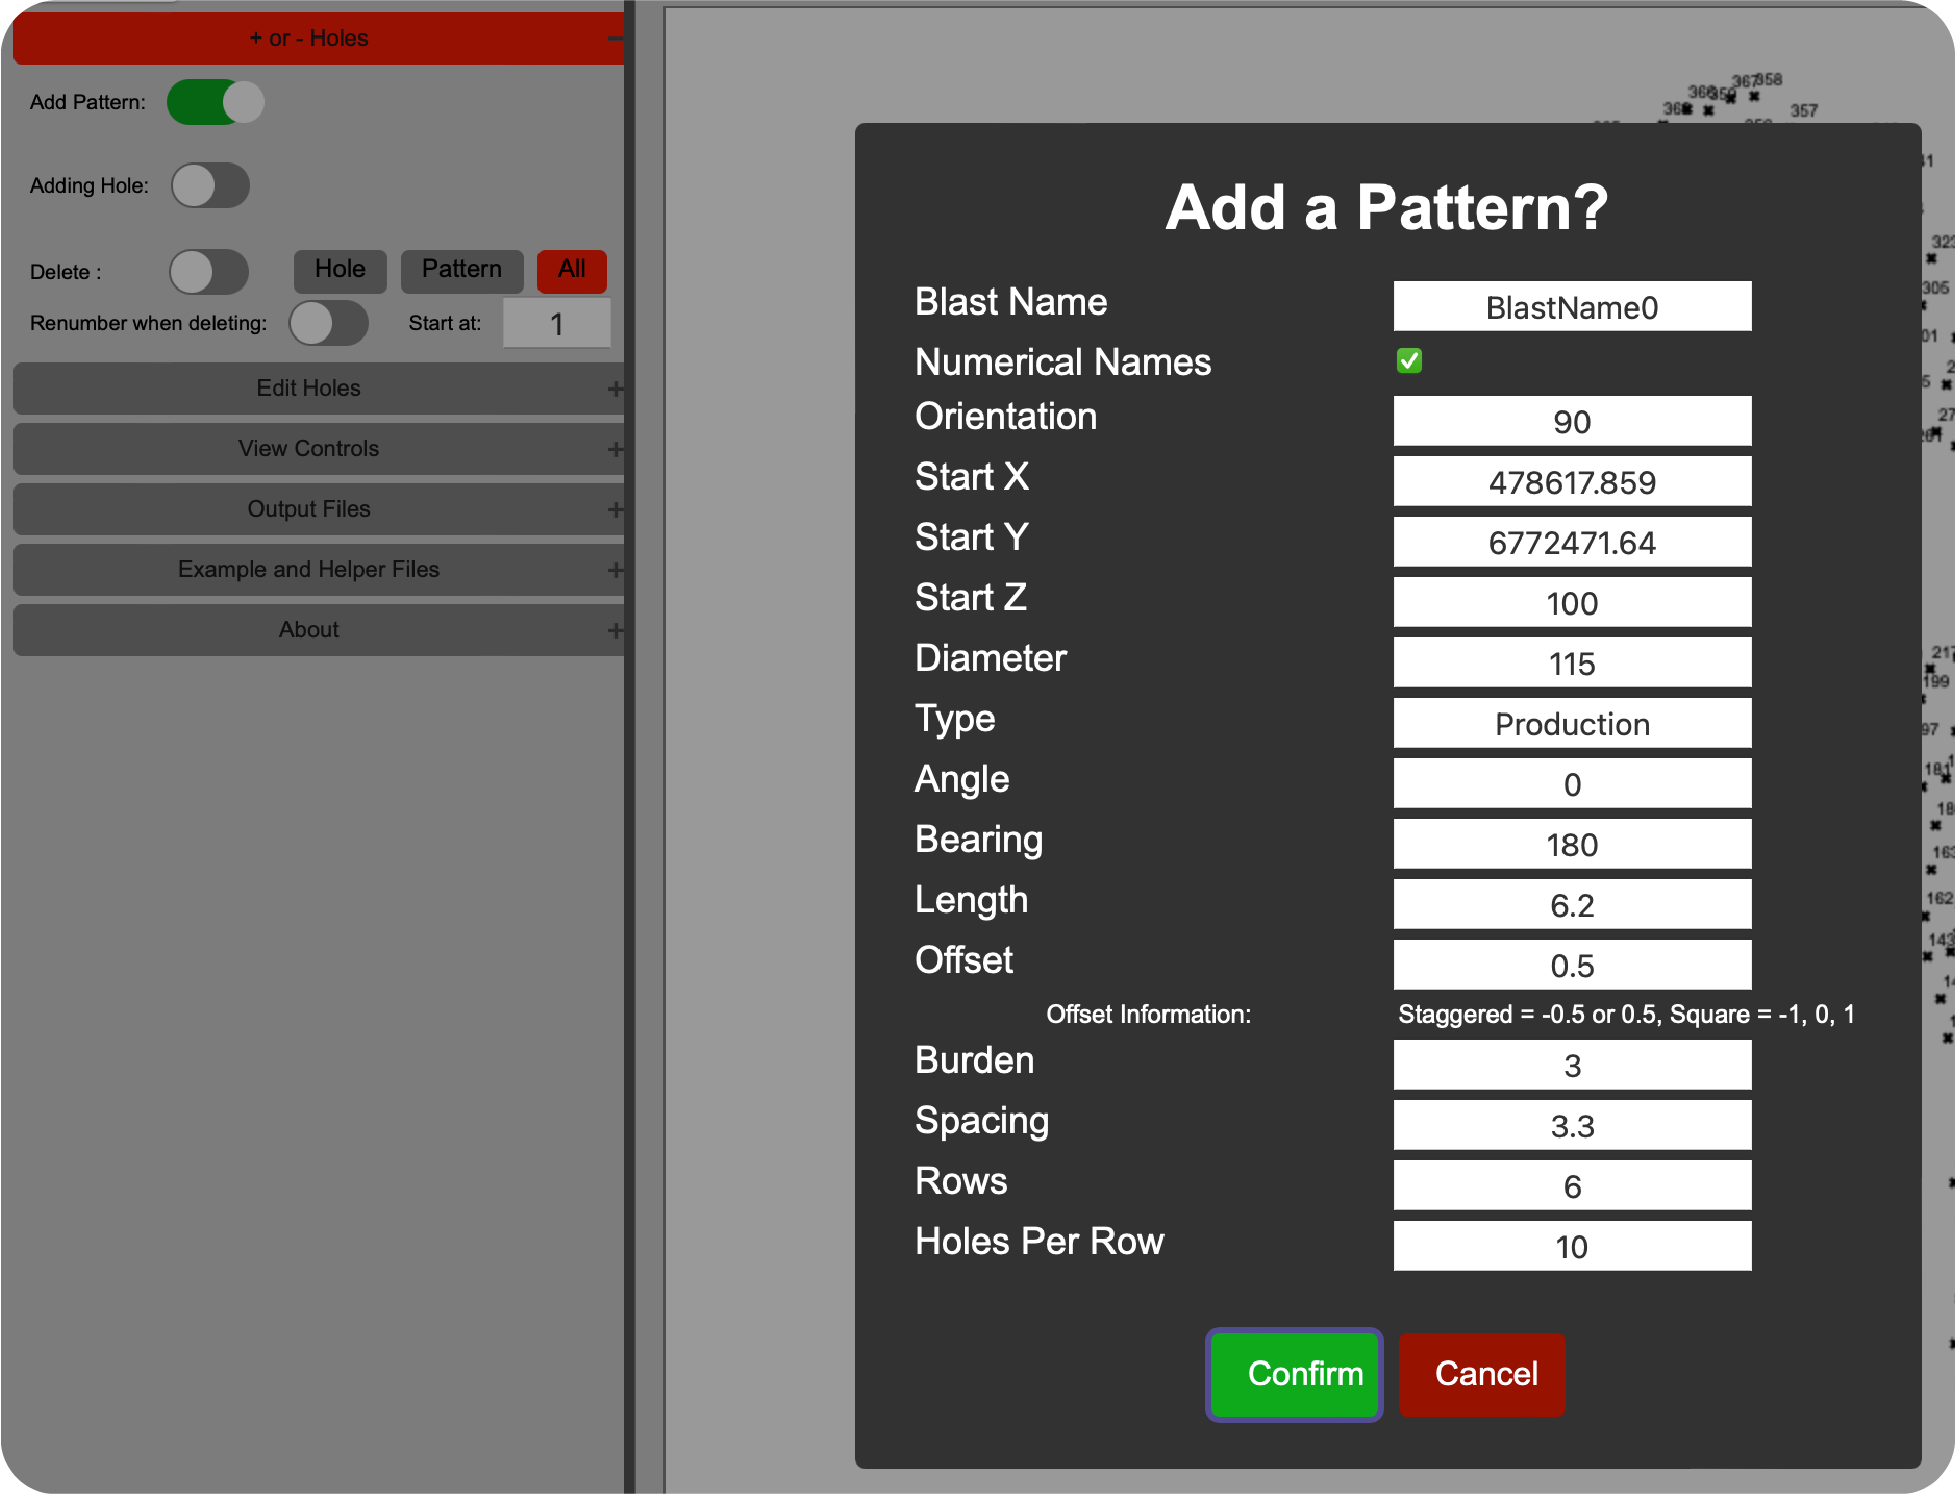Viewport: 1955px width, 1495px height.
Task: Toggle off the Add Pattern switch
Action: click(x=214, y=101)
